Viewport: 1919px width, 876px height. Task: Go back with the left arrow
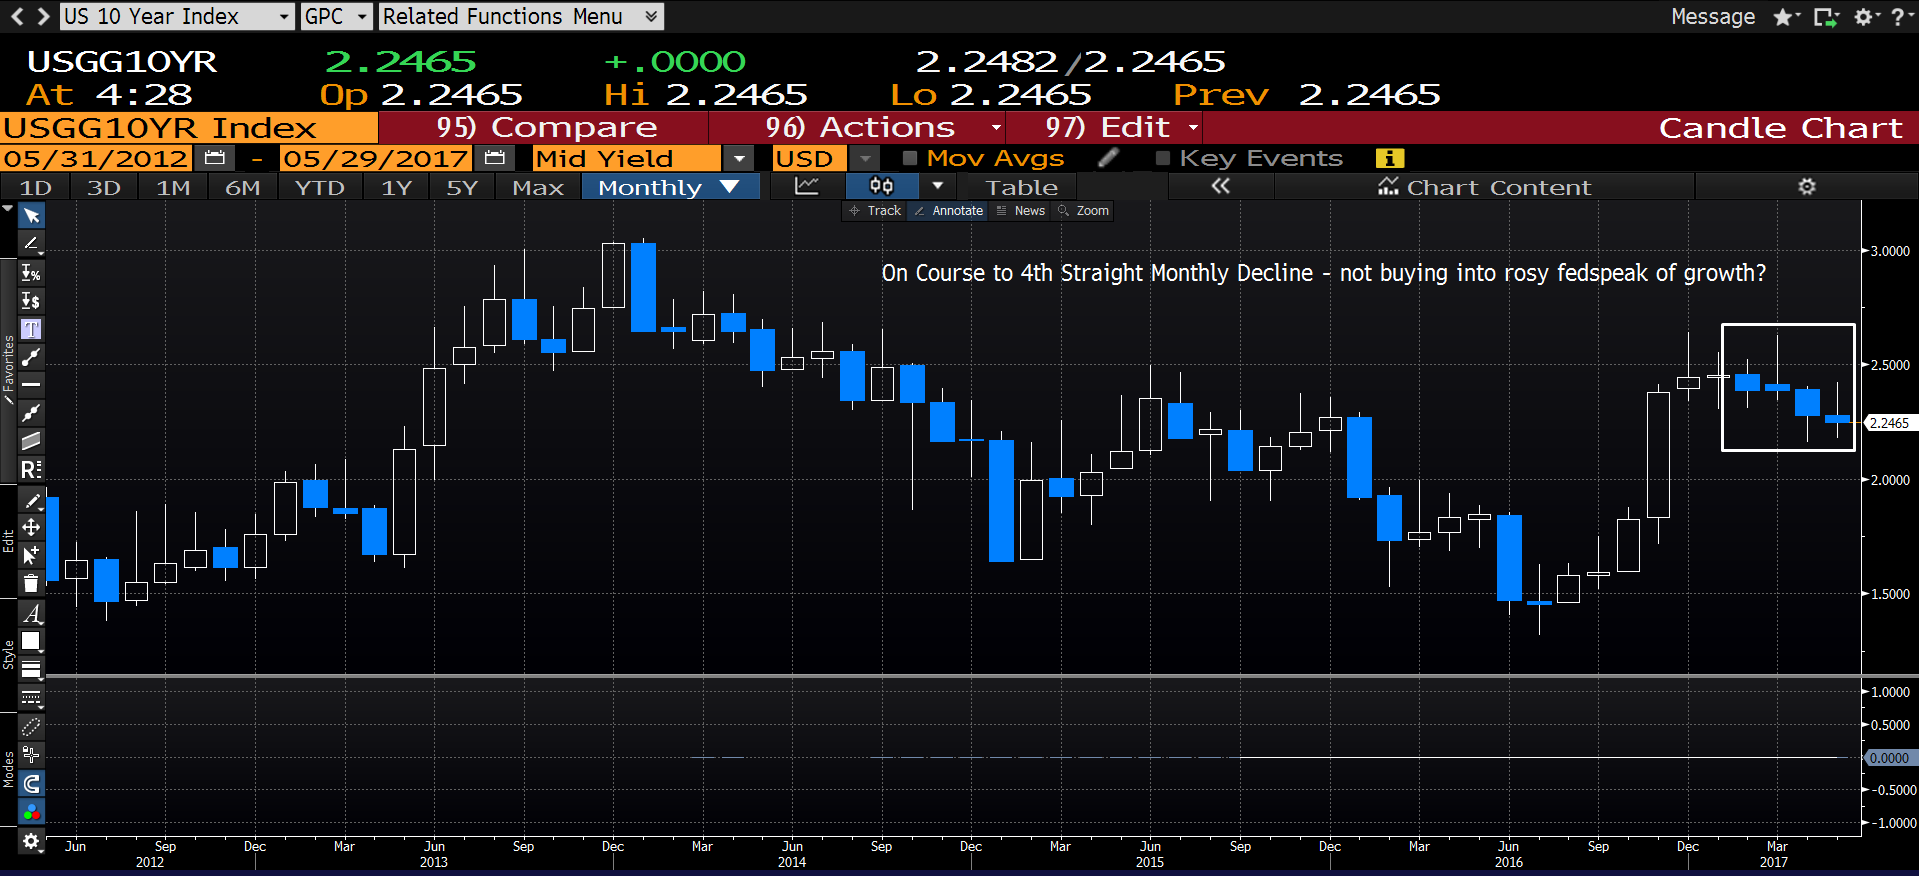pos(17,16)
